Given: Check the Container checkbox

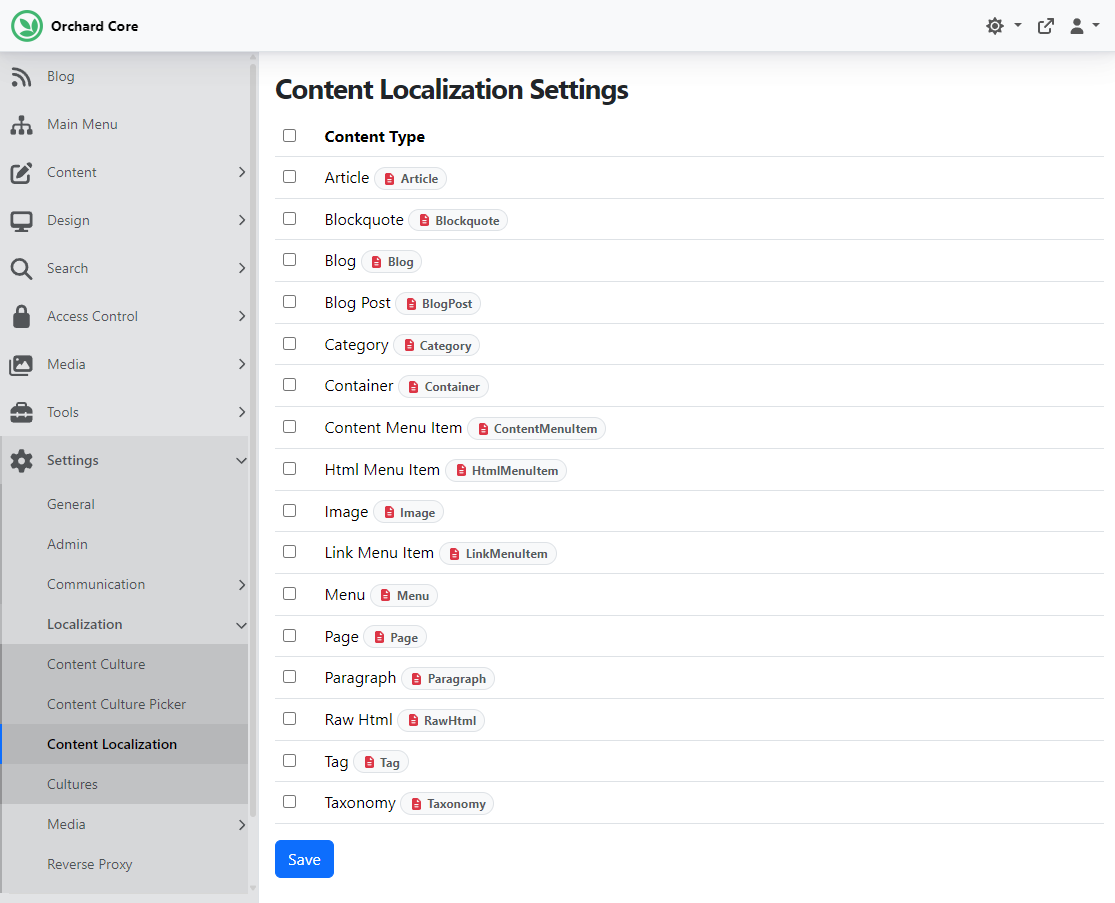Looking at the screenshot, I should [289, 385].
